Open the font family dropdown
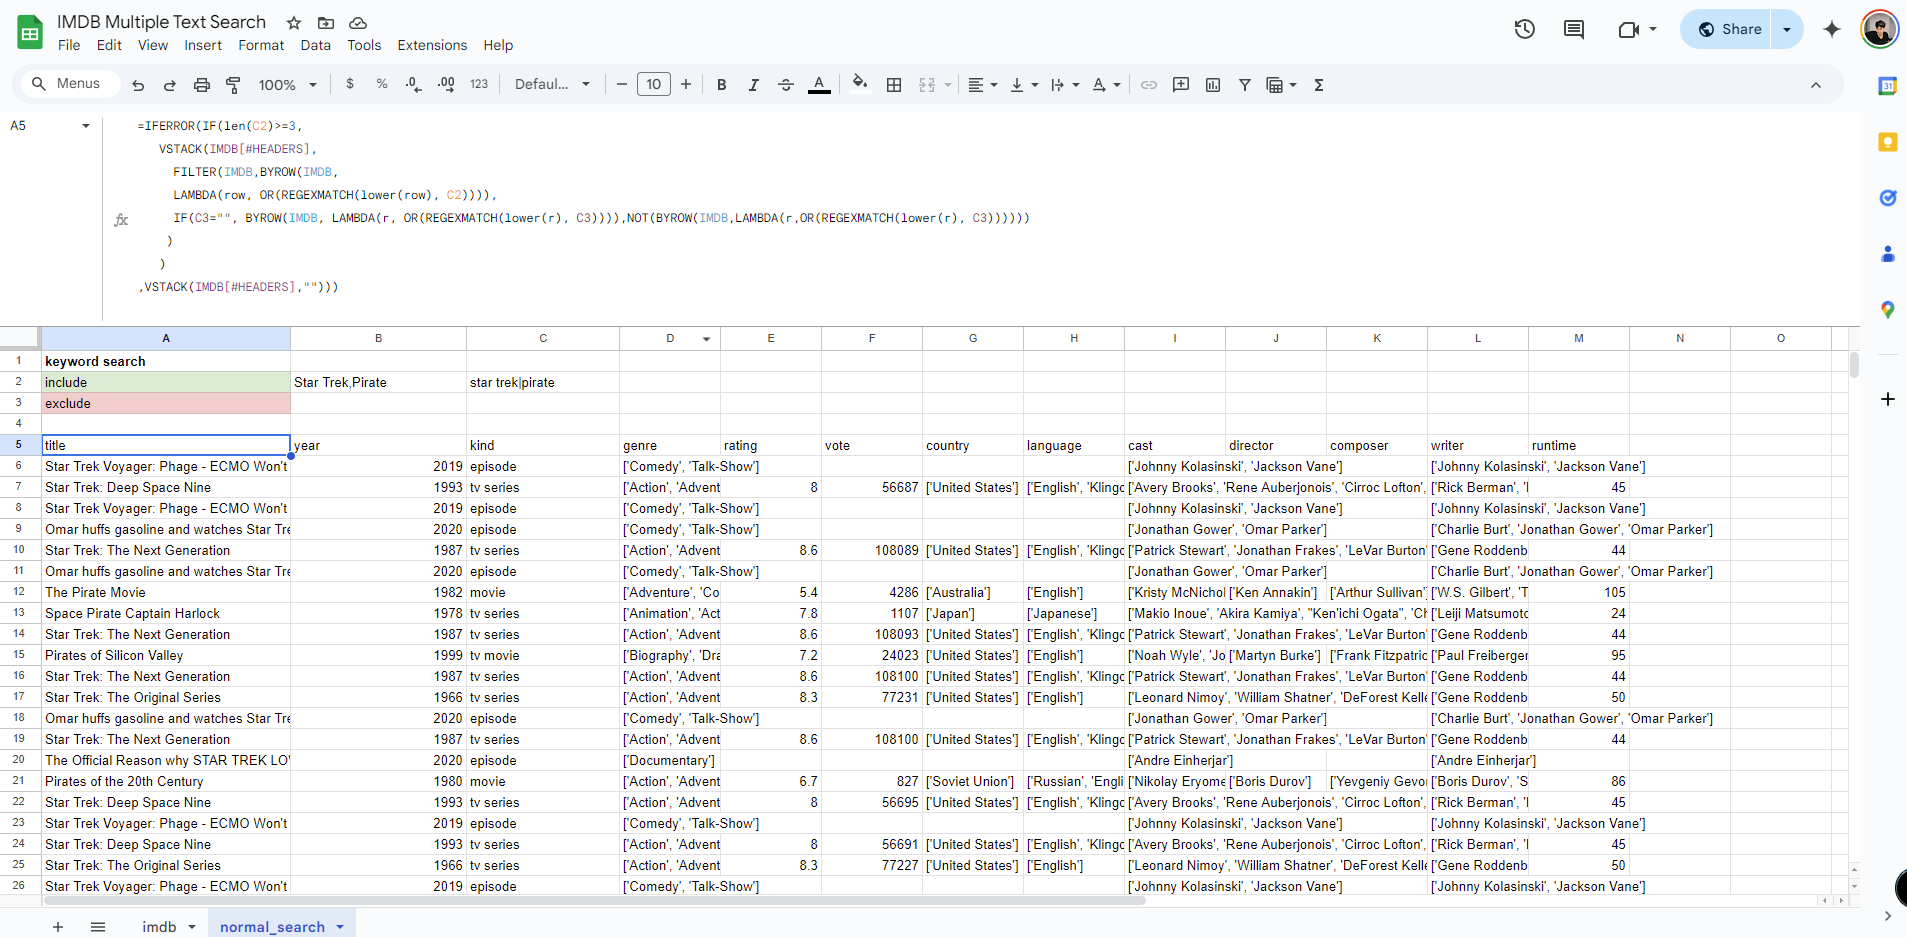Viewport: 1907px width, 937px height. click(x=552, y=85)
